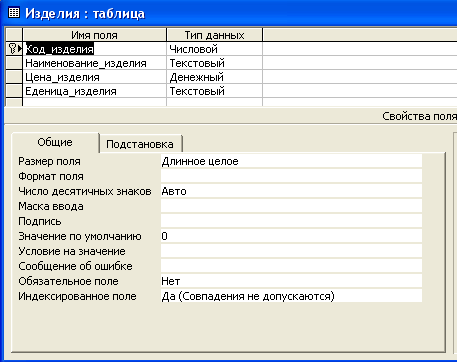Click the table icon in title bar
The image size is (457, 362).
13,13
